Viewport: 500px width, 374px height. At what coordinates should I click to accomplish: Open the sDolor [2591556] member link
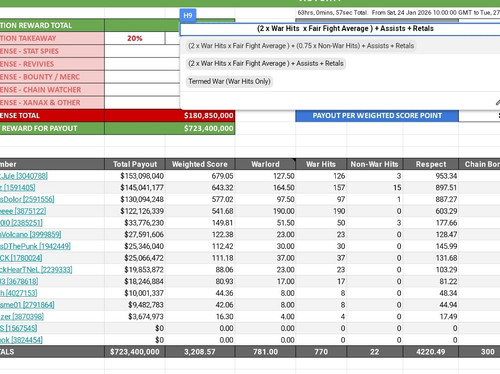(x=27, y=199)
